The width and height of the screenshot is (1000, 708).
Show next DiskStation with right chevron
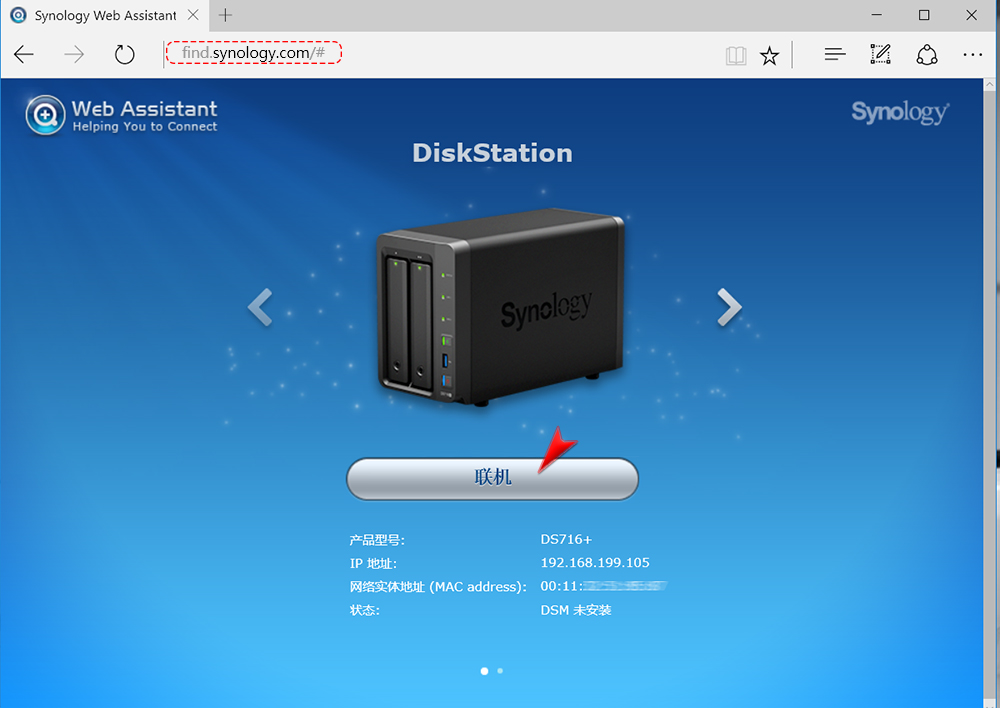(x=729, y=308)
